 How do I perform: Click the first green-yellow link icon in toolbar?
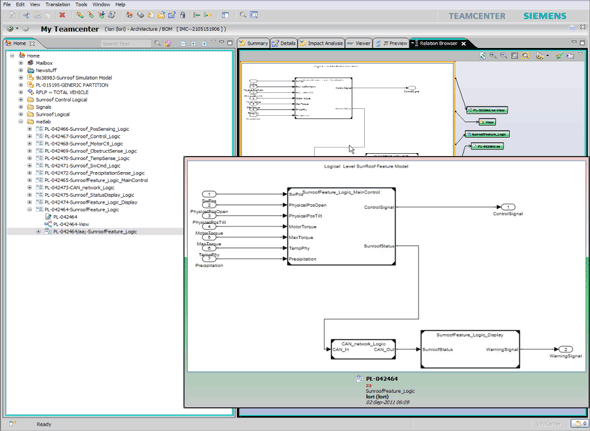tap(79, 15)
